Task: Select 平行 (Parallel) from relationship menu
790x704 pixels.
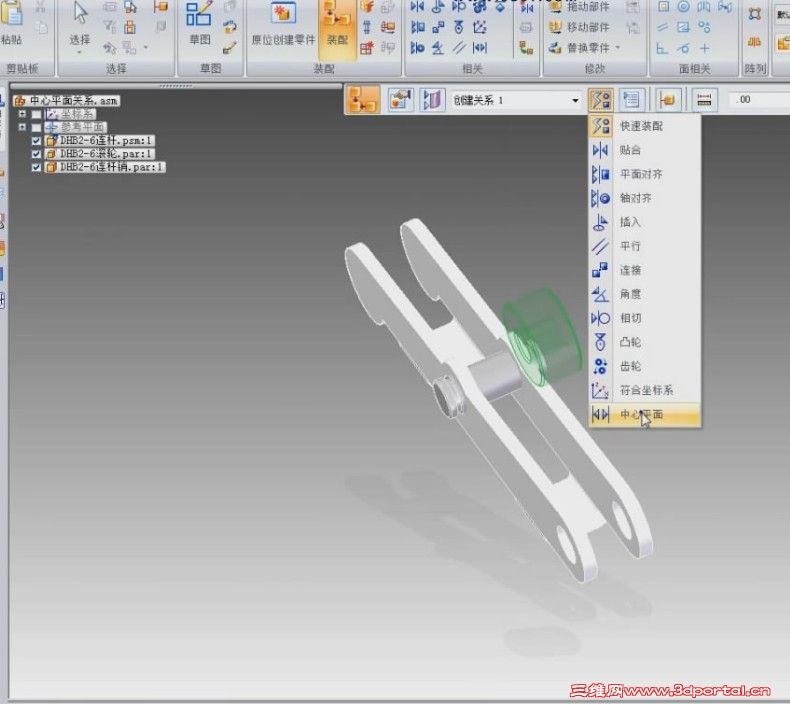Action: (645, 246)
